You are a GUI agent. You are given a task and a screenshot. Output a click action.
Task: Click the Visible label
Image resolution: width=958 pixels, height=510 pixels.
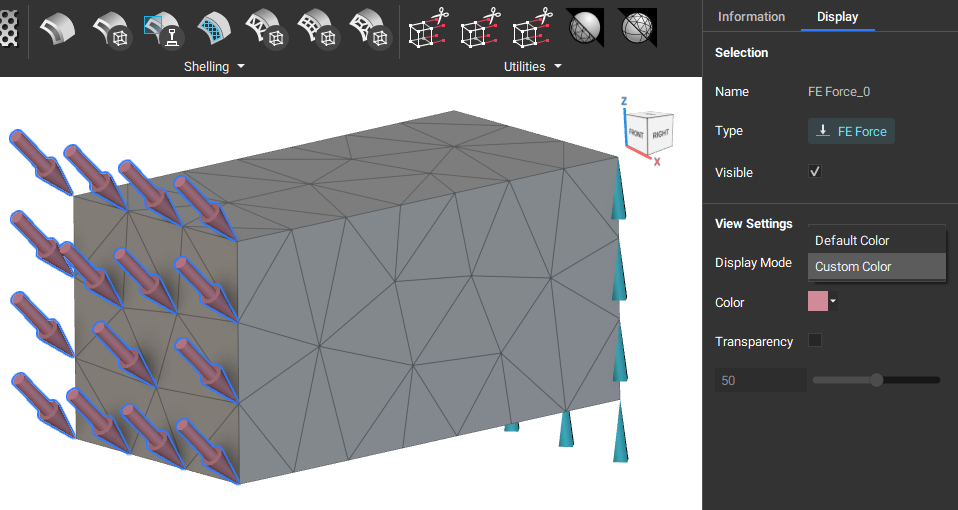(x=734, y=172)
